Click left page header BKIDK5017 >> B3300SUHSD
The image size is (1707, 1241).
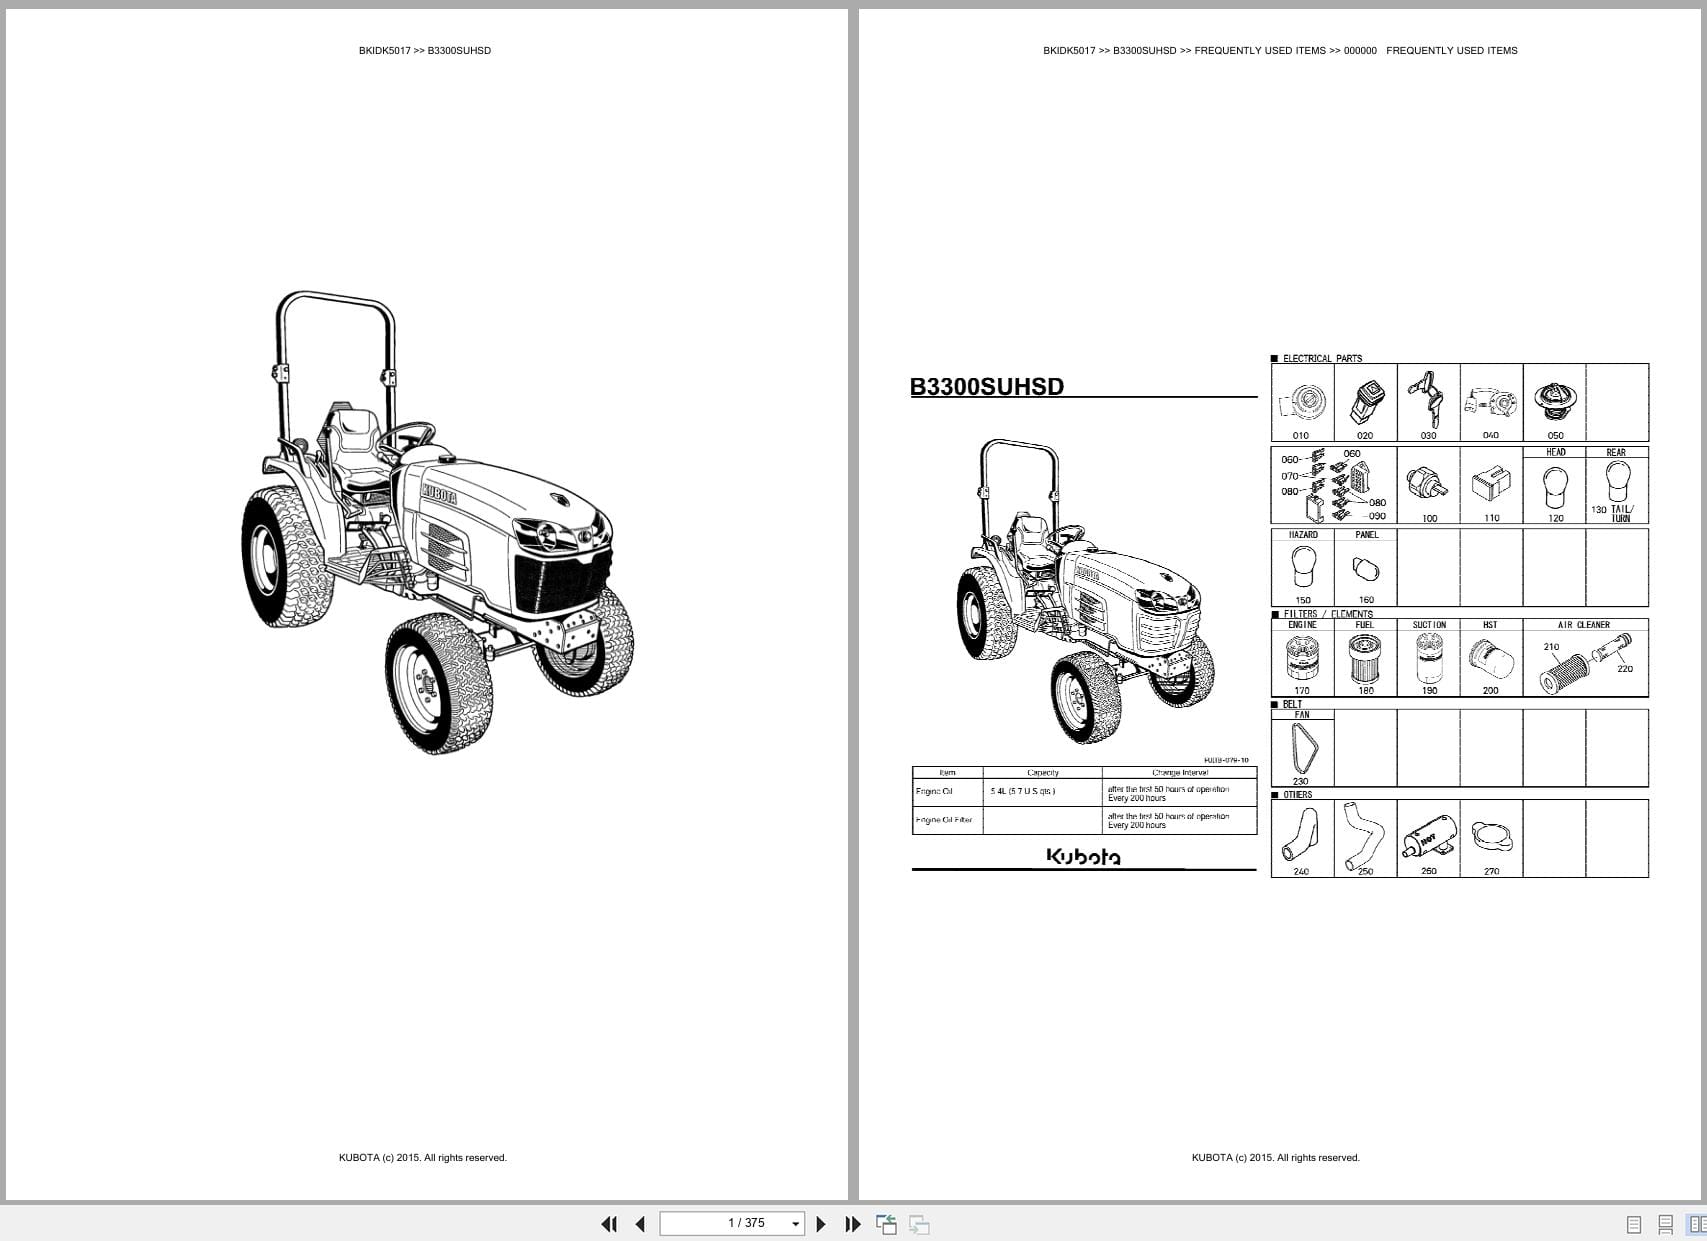click(425, 50)
